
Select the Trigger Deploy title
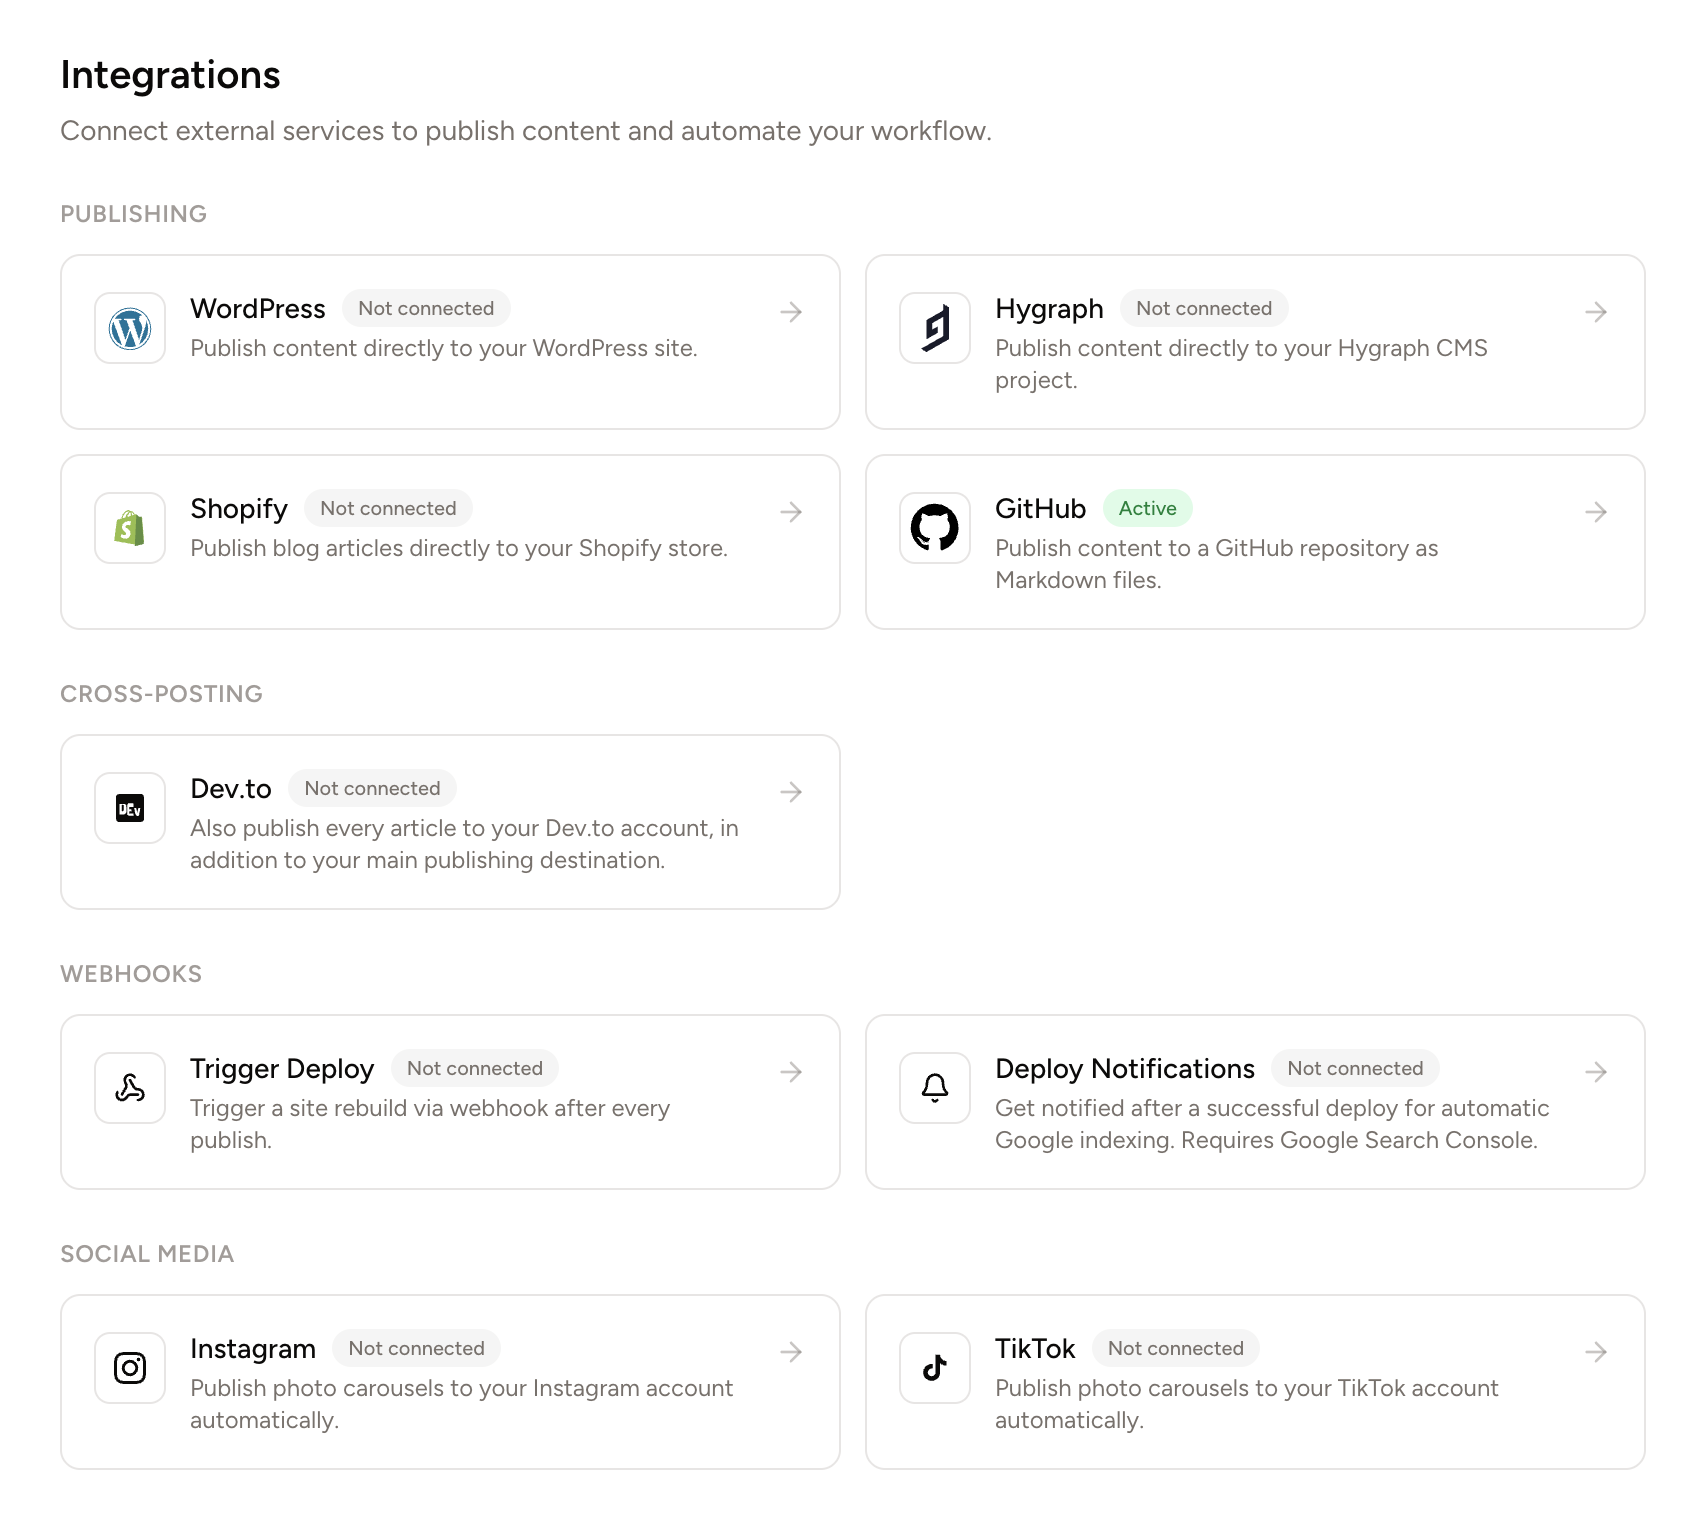282,1069
